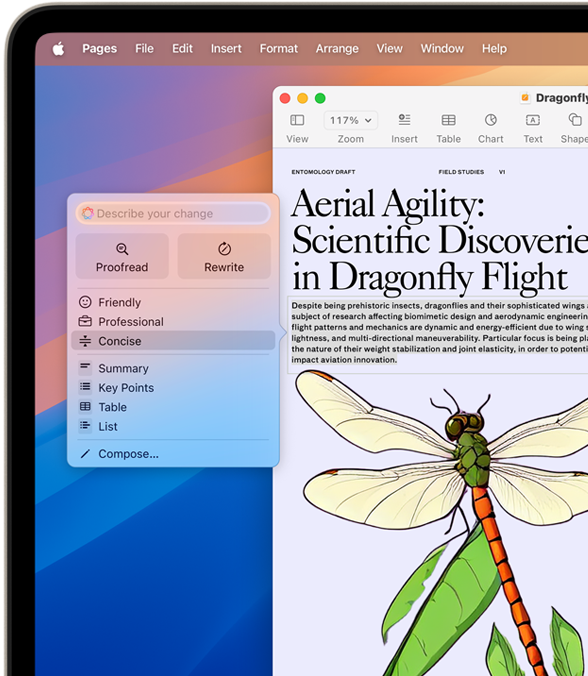
Task: Click the ENTOMOLOGY DRAFT header text
Action: (323, 172)
